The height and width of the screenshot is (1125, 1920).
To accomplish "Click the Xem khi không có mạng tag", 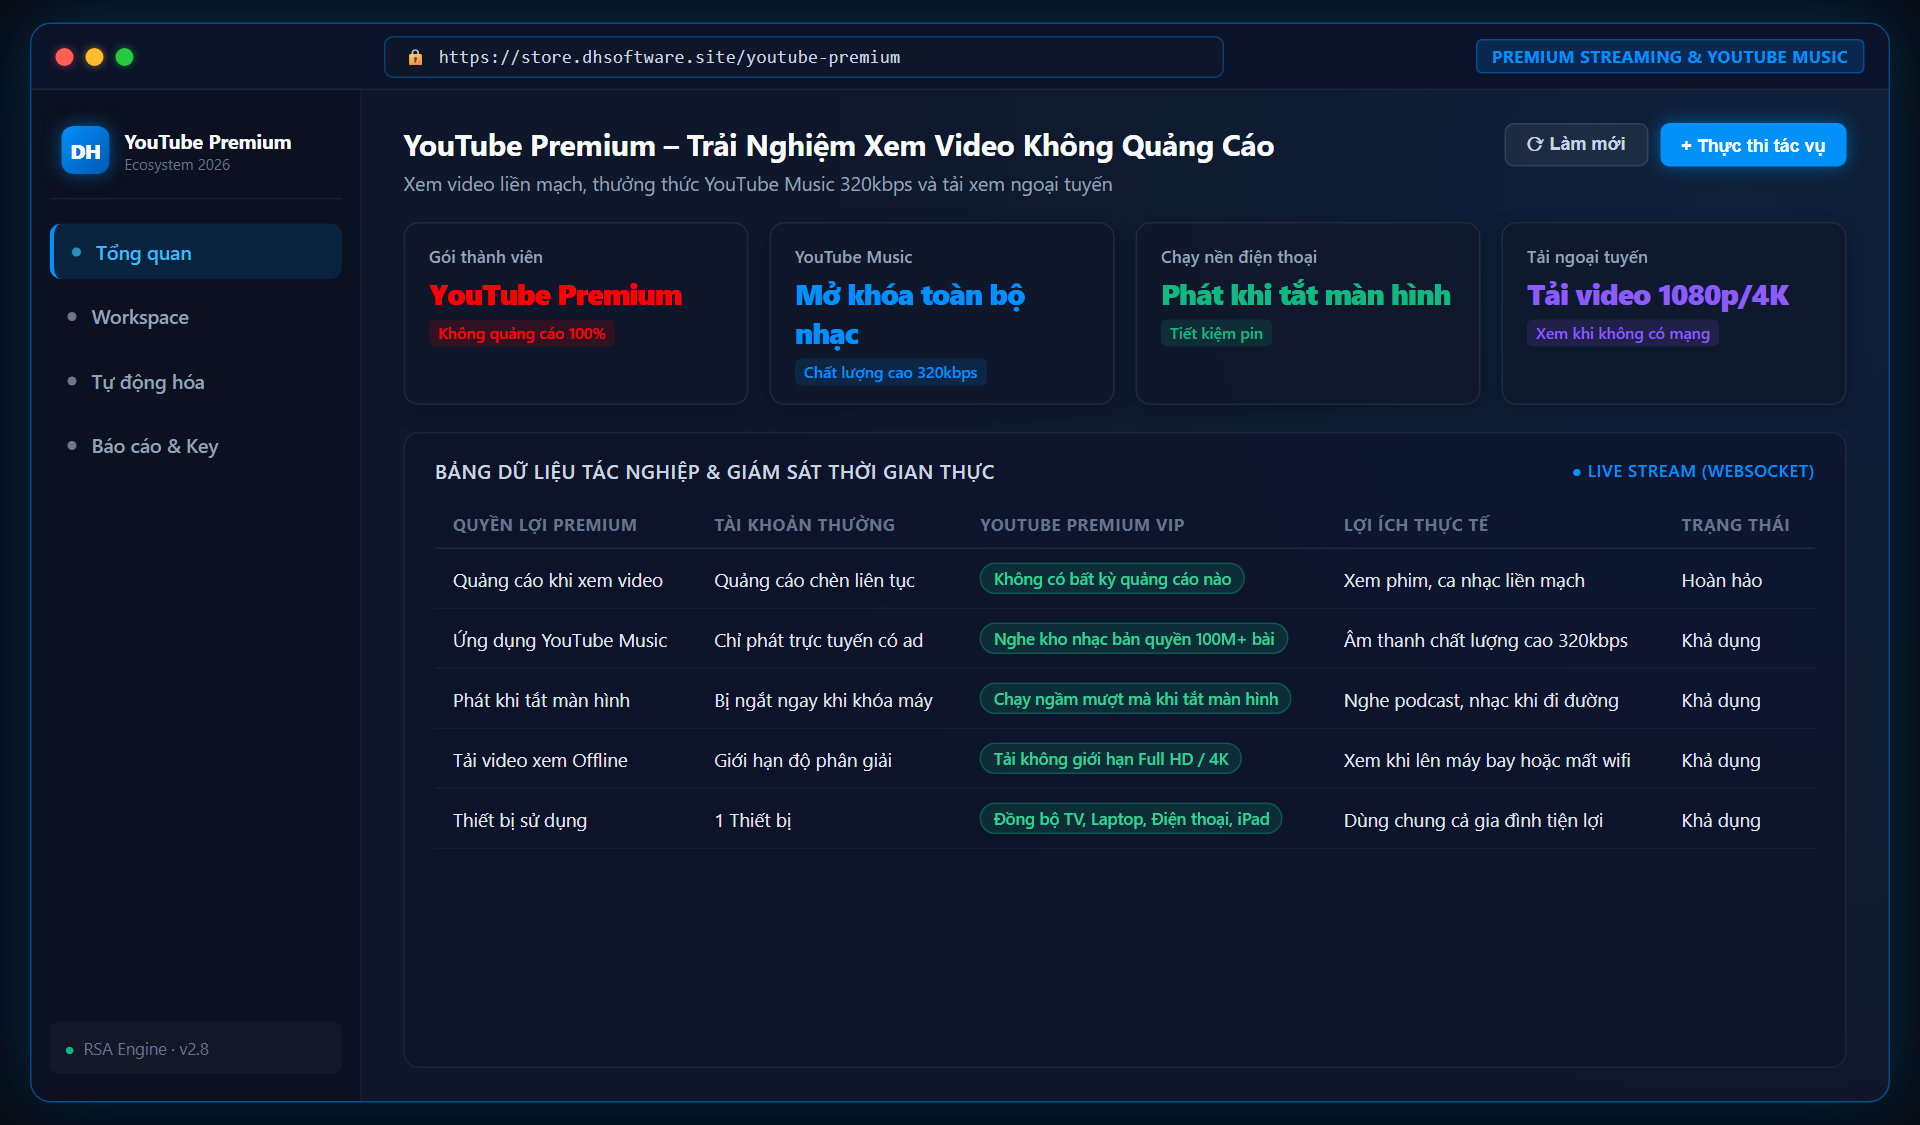I will tap(1623, 333).
